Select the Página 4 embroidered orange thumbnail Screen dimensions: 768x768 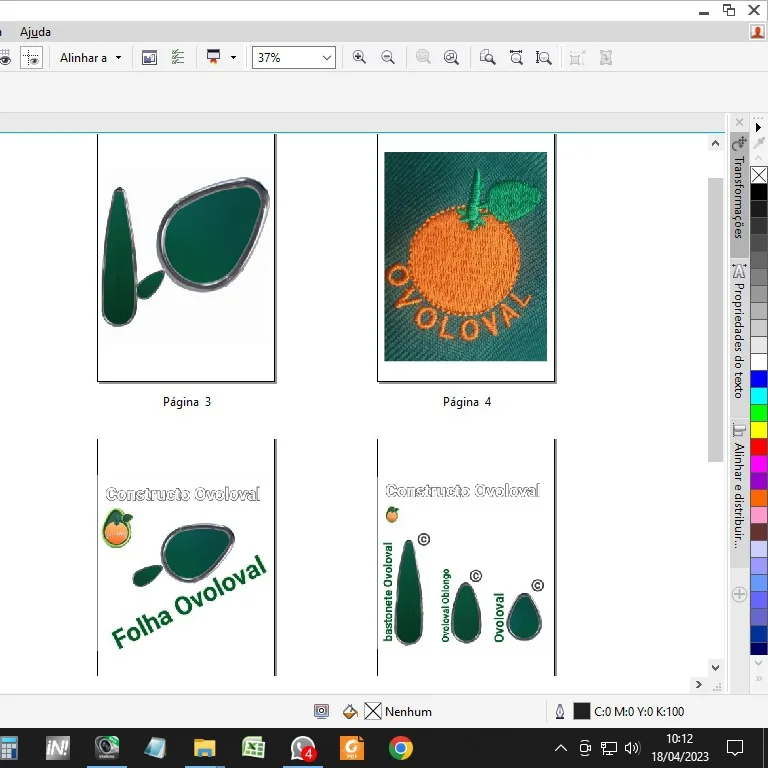coord(465,257)
